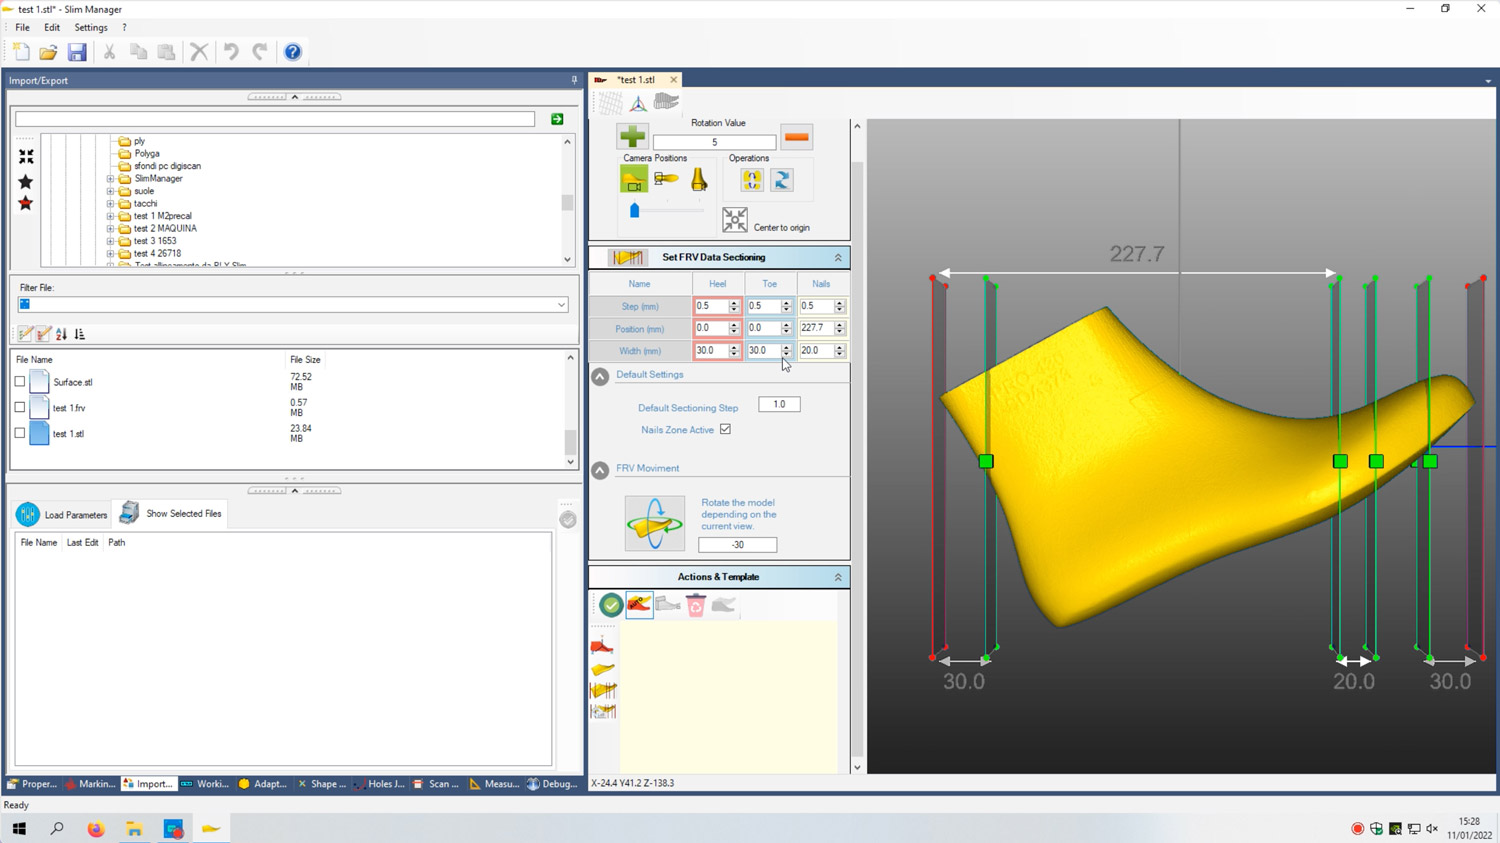The height and width of the screenshot is (843, 1500).
Task: Switch to the Scan bottom tab
Action: pyautogui.click(x=437, y=784)
